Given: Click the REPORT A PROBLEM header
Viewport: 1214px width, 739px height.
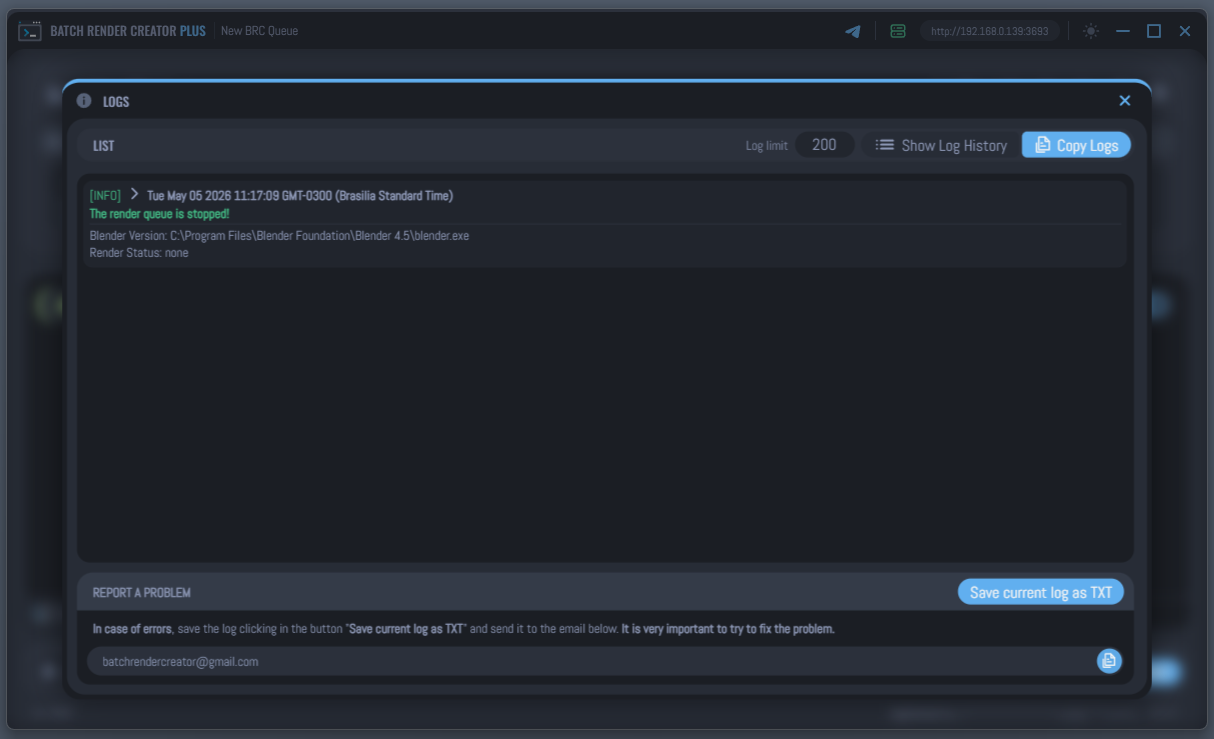Looking at the screenshot, I should point(142,593).
